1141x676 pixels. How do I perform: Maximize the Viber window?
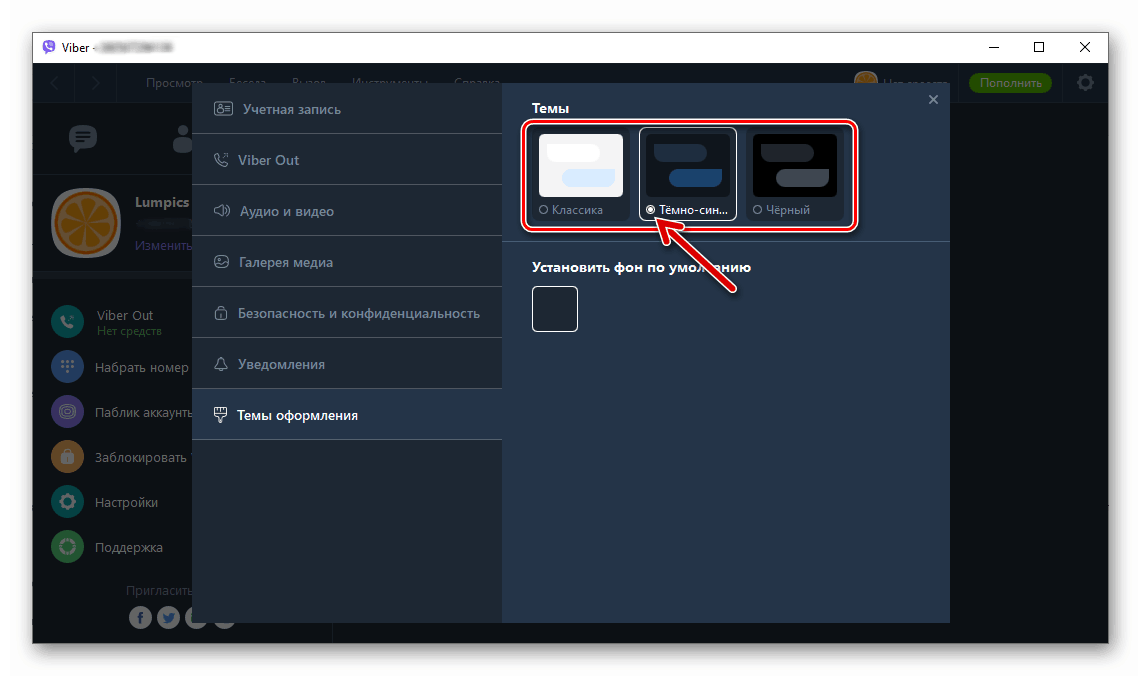[x=1039, y=47]
